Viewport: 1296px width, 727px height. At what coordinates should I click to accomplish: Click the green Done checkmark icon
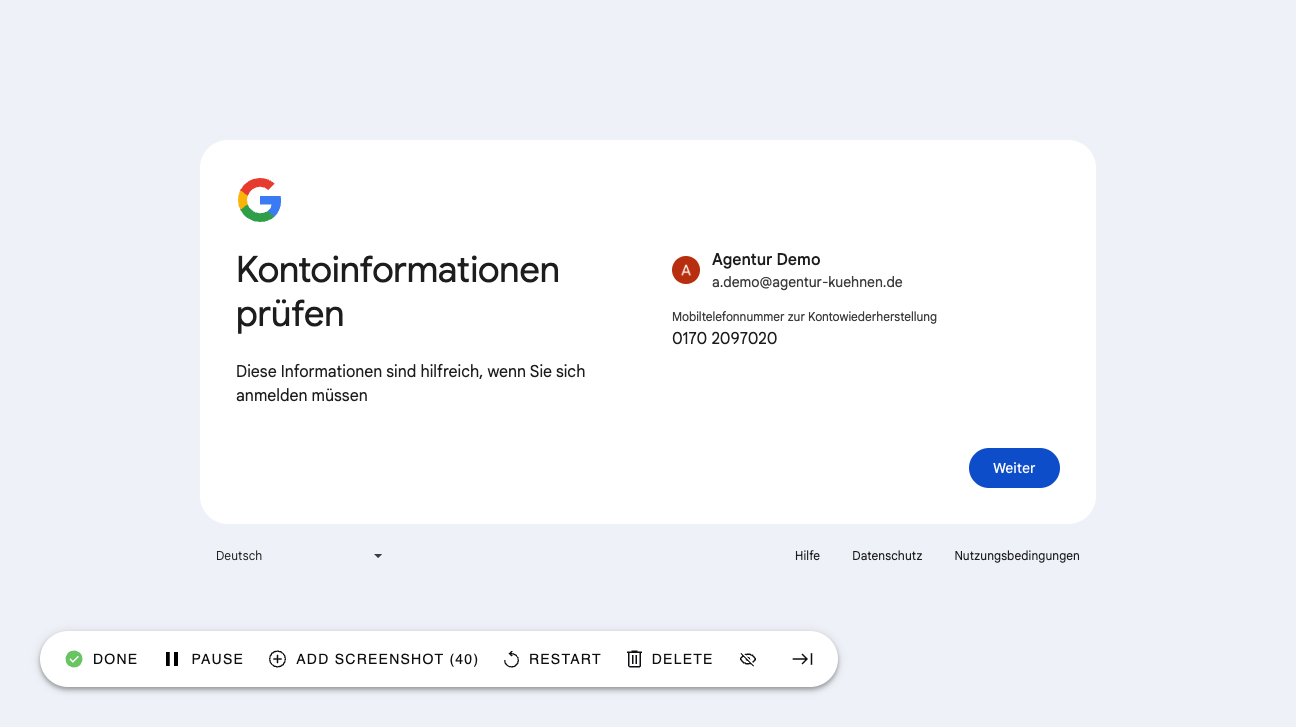[x=74, y=659]
